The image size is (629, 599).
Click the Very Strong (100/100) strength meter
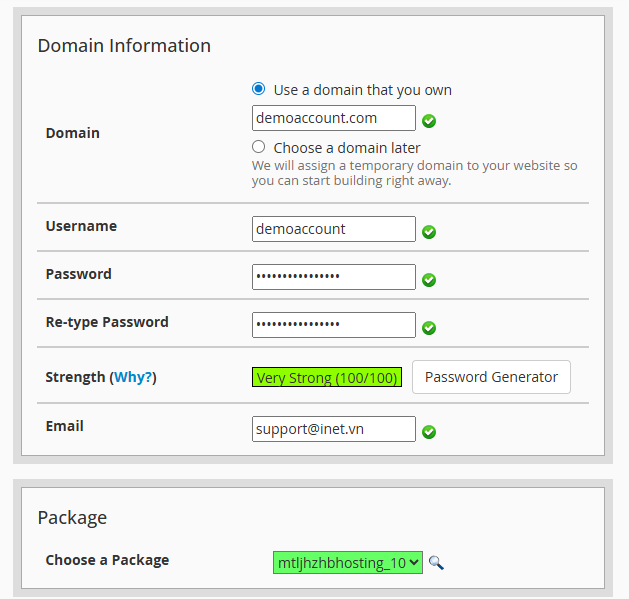(x=327, y=378)
